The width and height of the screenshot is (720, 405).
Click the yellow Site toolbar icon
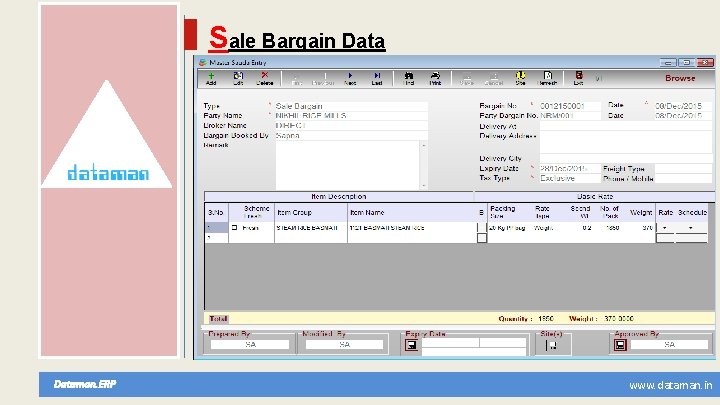click(520, 79)
